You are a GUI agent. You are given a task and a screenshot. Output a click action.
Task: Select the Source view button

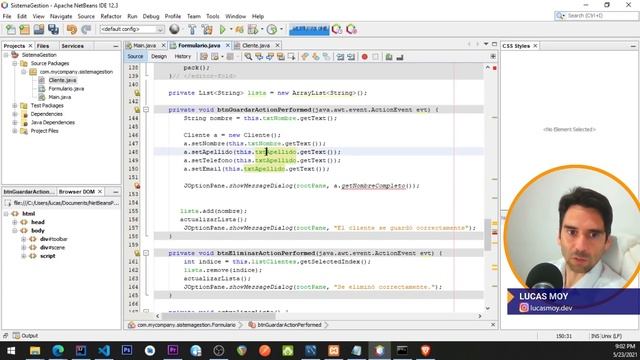click(135, 56)
